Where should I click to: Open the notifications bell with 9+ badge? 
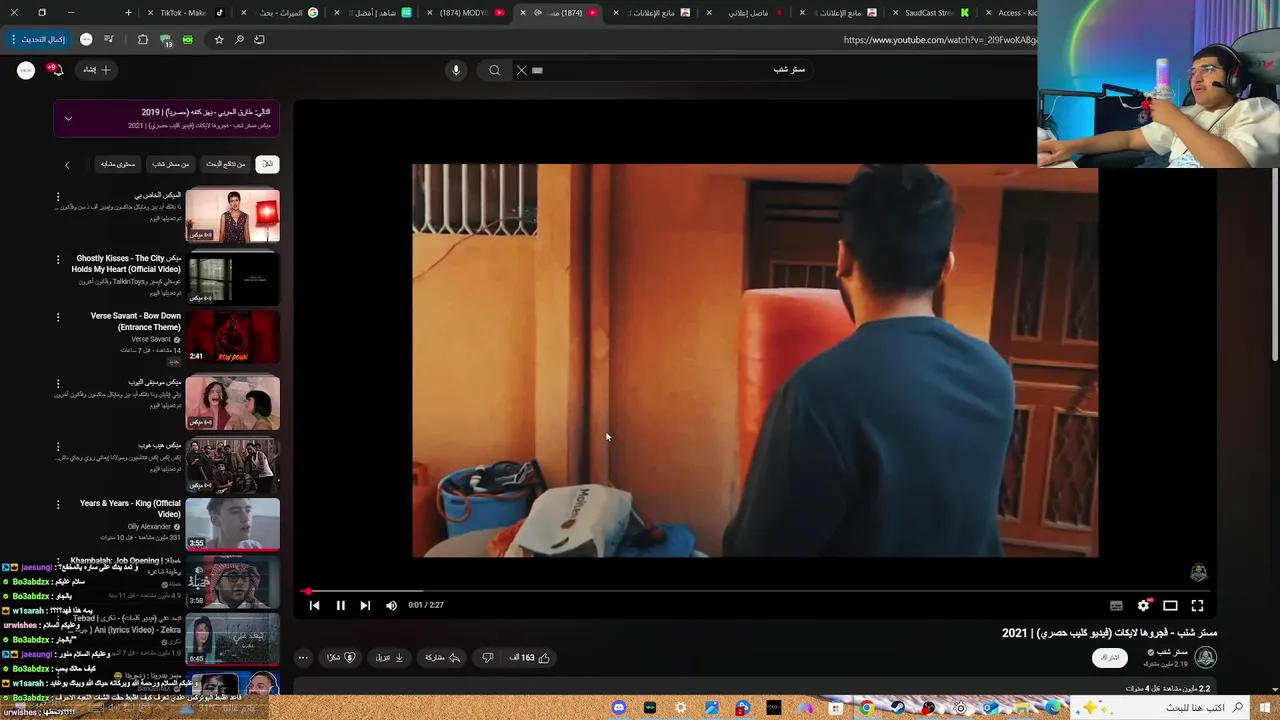(x=56, y=70)
